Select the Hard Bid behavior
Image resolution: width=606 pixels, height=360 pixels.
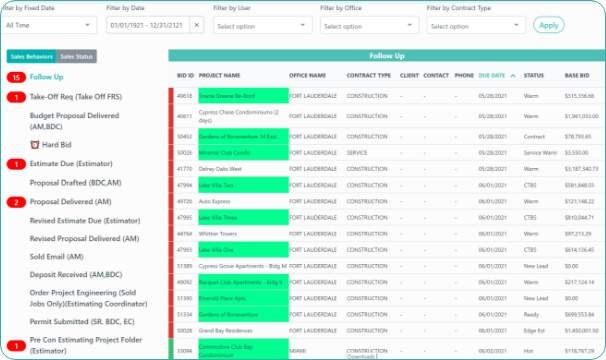click(x=56, y=145)
